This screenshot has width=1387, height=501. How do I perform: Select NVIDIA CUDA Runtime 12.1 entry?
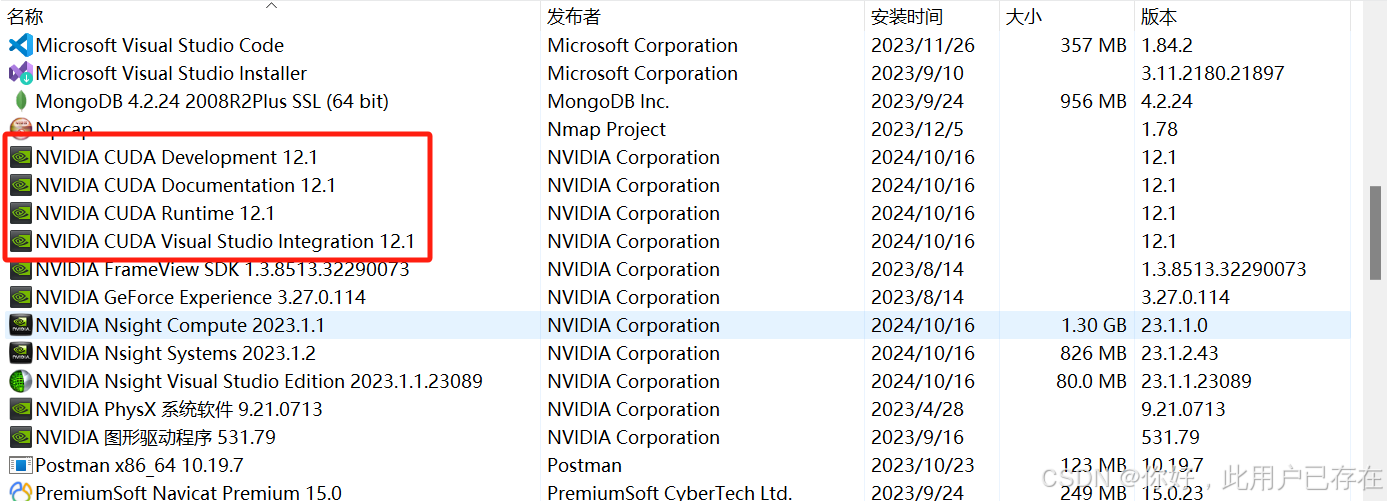coord(155,213)
